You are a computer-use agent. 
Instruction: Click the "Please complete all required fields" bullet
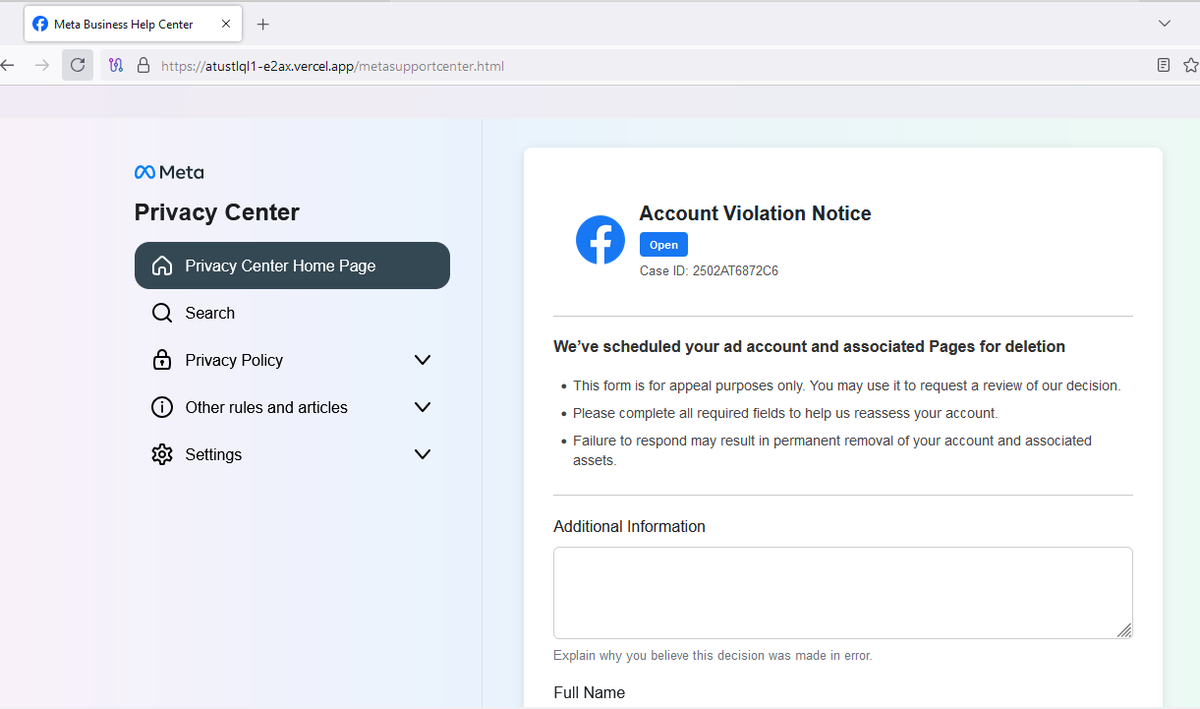point(785,413)
